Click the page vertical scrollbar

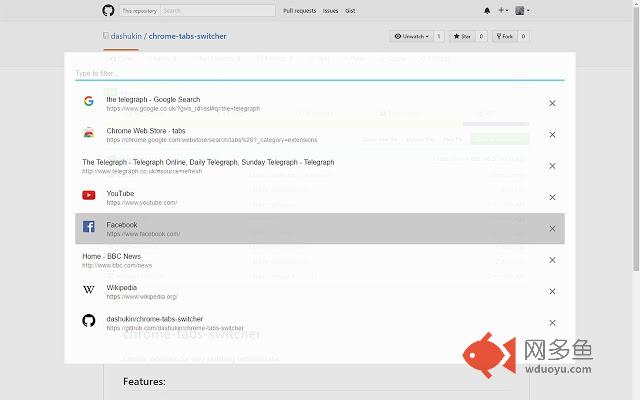[636, 139]
